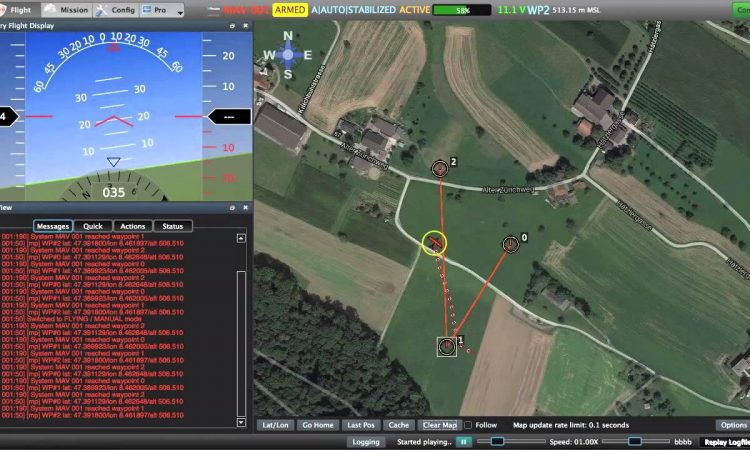Image resolution: width=750 pixels, height=450 pixels.
Task: Enable the Follow checkbox
Action: point(467,425)
